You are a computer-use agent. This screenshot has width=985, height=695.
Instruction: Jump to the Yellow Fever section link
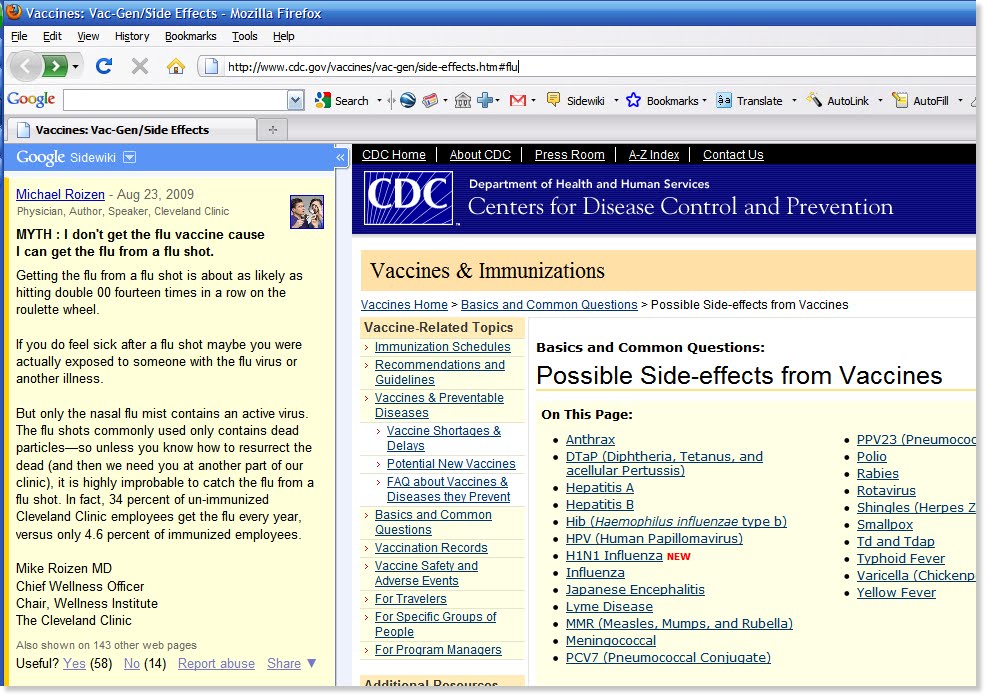click(x=896, y=592)
